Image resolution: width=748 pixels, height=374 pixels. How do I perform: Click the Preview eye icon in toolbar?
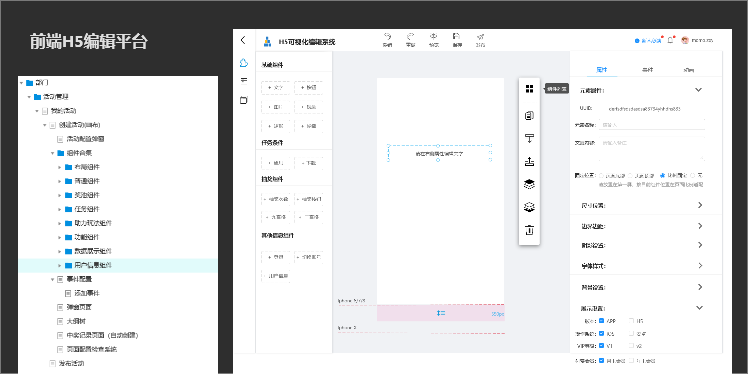(434, 36)
